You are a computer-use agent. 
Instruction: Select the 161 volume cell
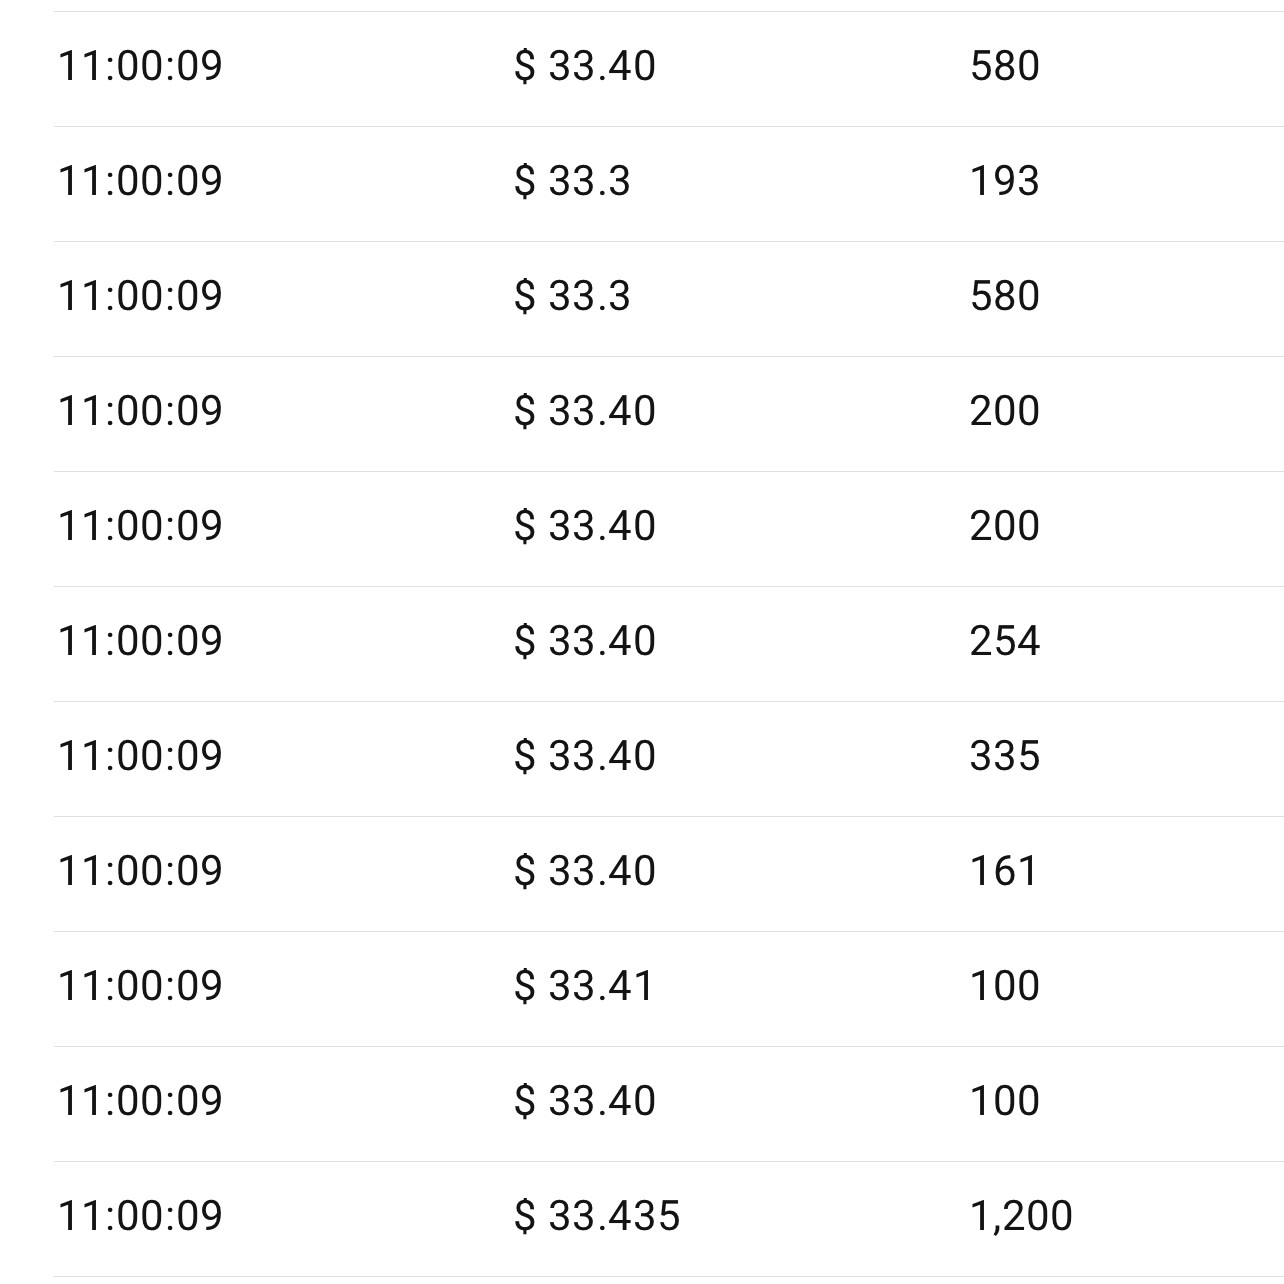[1003, 871]
